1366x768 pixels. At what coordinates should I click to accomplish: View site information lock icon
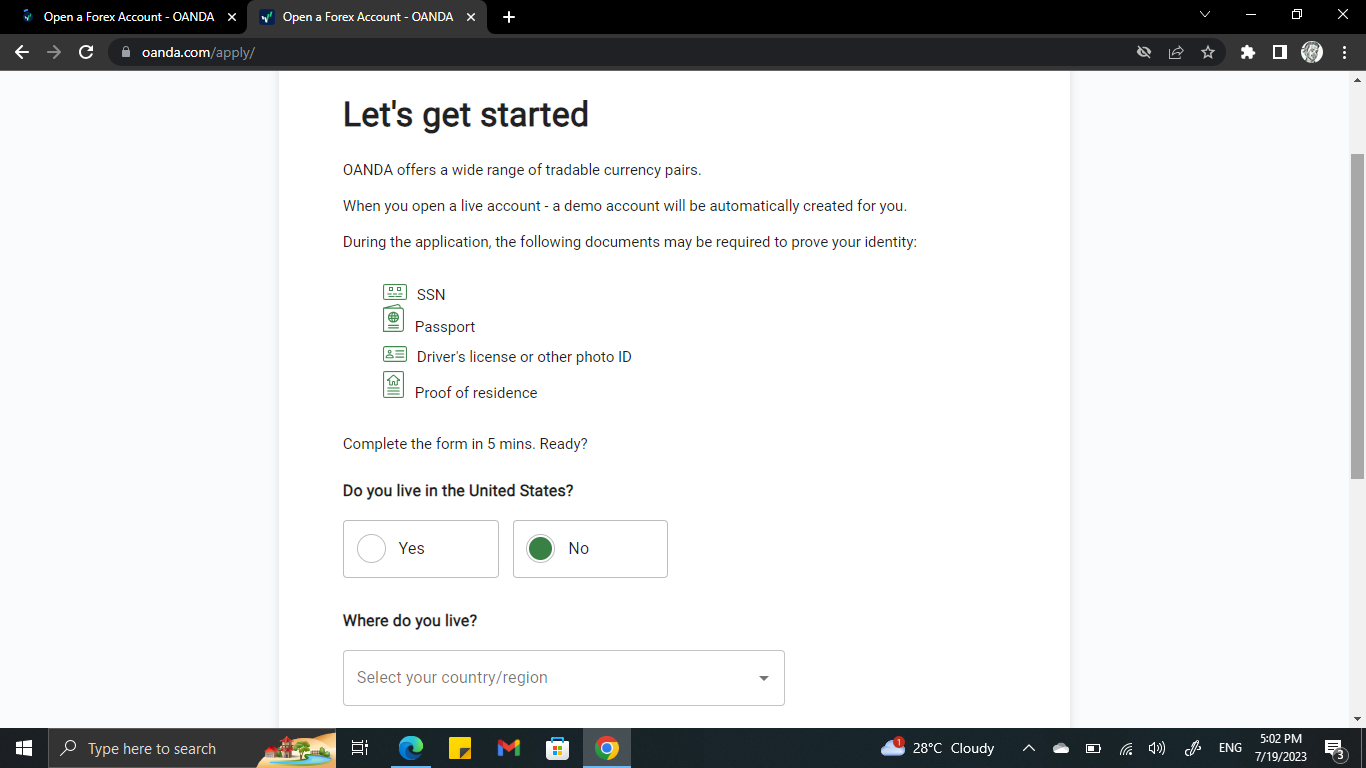coord(126,52)
